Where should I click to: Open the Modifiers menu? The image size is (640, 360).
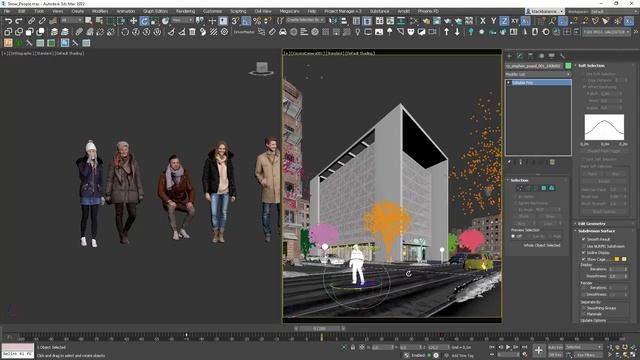click(100, 11)
